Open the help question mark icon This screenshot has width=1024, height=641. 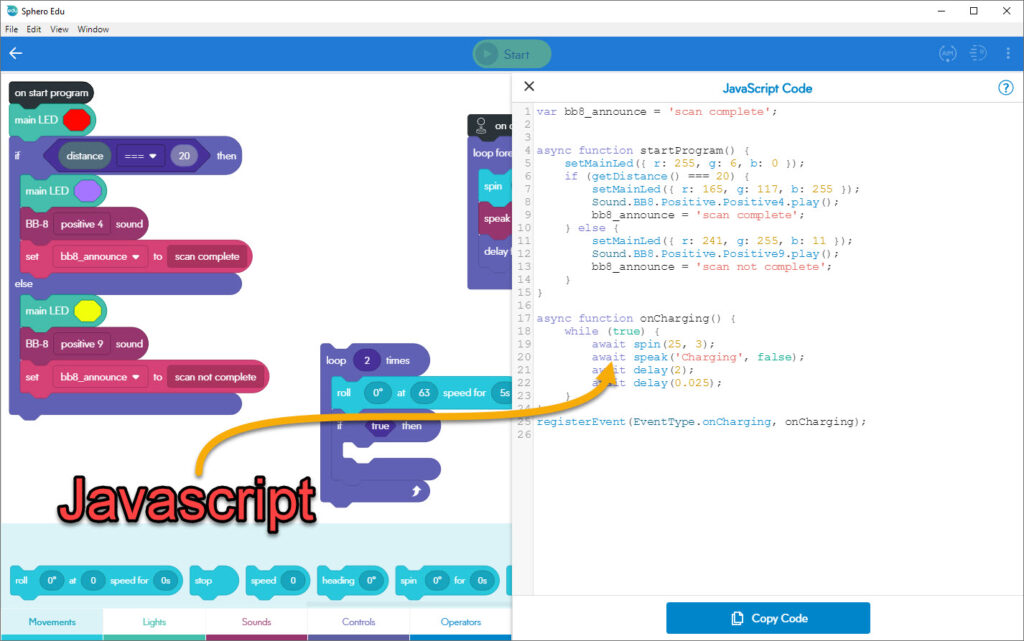click(1005, 87)
